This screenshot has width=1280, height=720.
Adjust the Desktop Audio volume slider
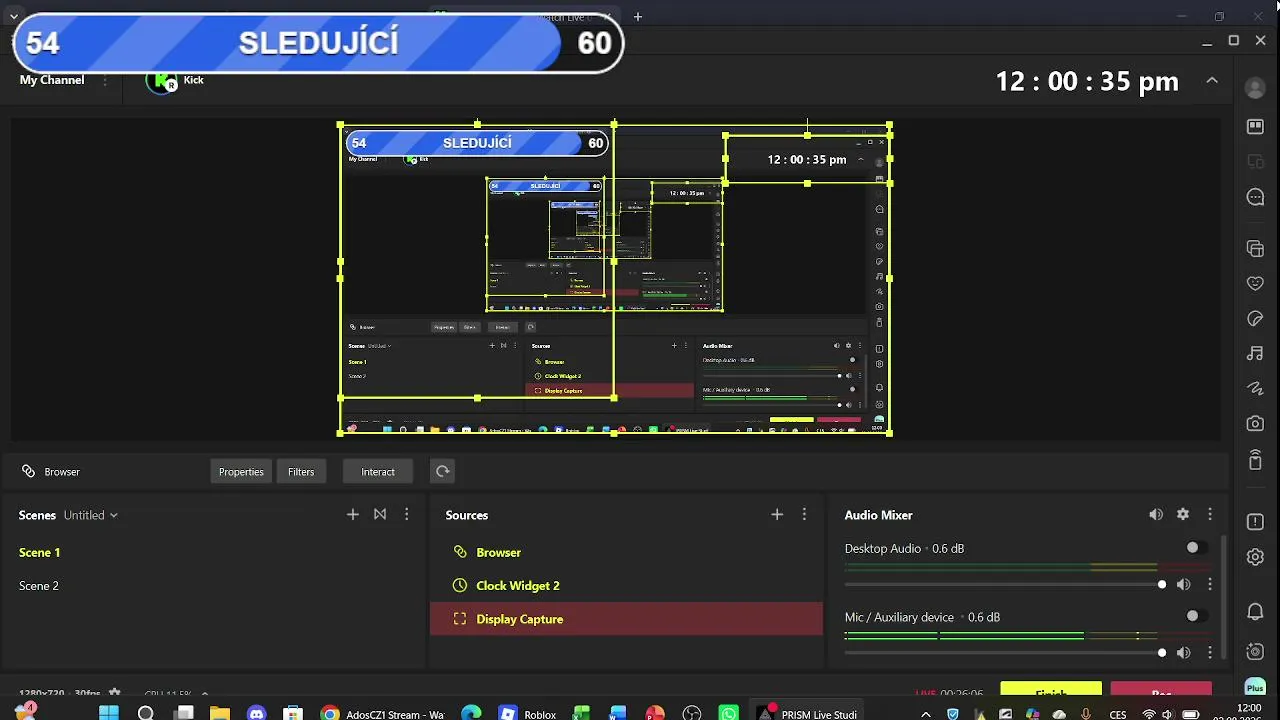tap(1006, 584)
